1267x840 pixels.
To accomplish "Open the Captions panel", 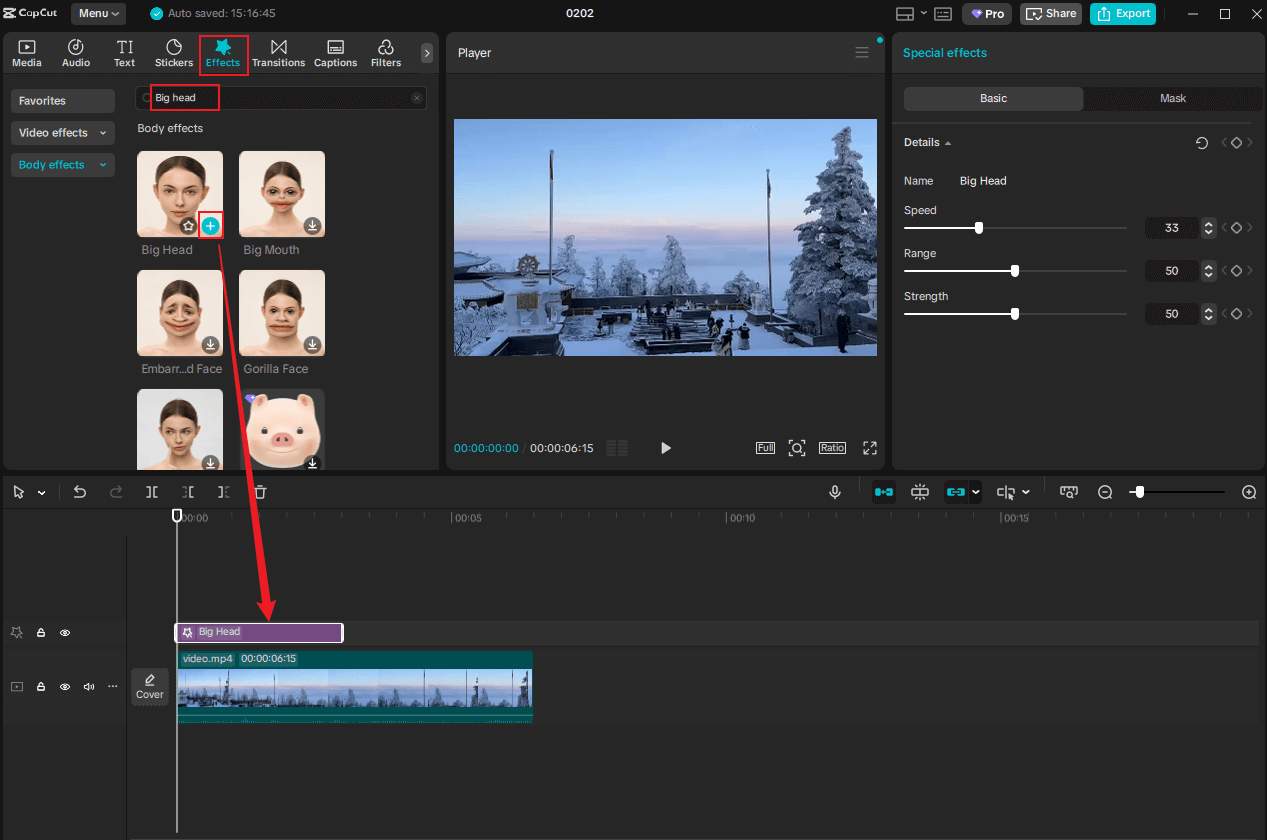I will pyautogui.click(x=335, y=53).
